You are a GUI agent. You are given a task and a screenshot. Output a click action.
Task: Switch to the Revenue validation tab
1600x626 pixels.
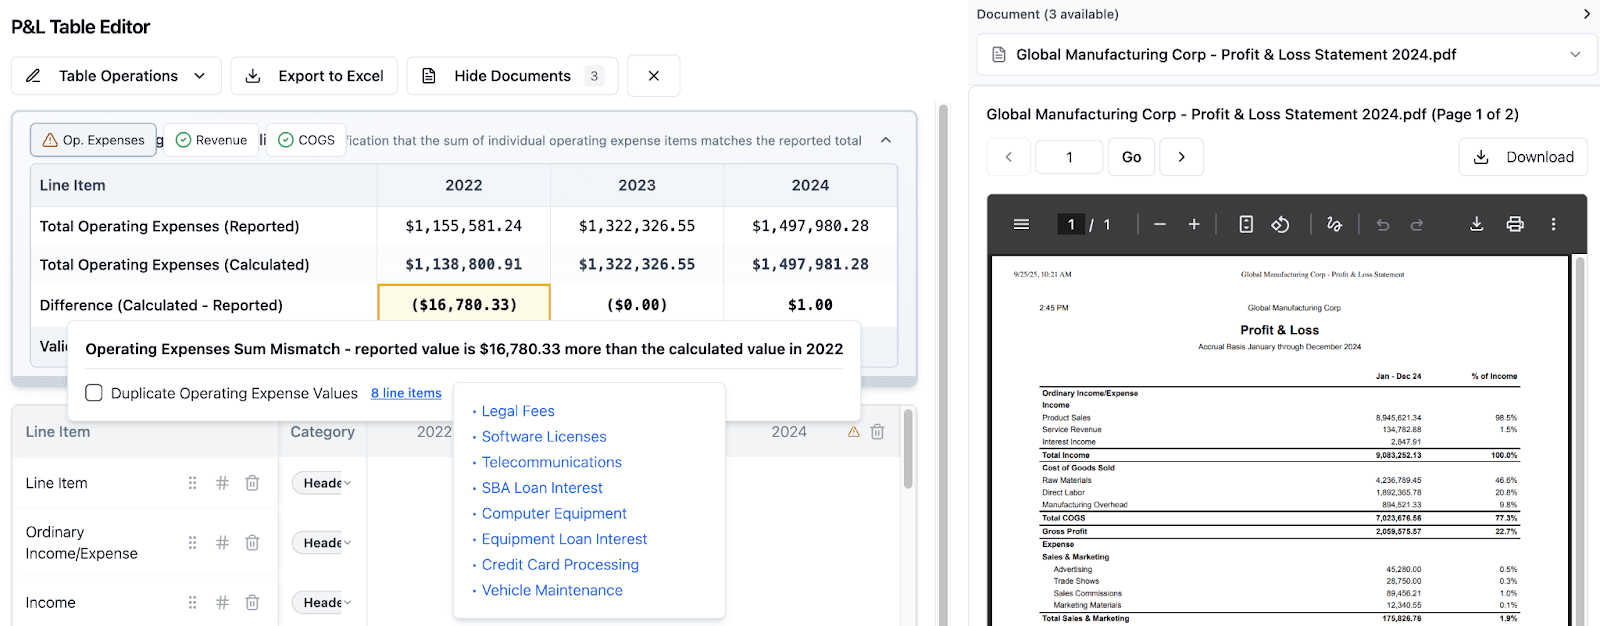click(x=211, y=140)
